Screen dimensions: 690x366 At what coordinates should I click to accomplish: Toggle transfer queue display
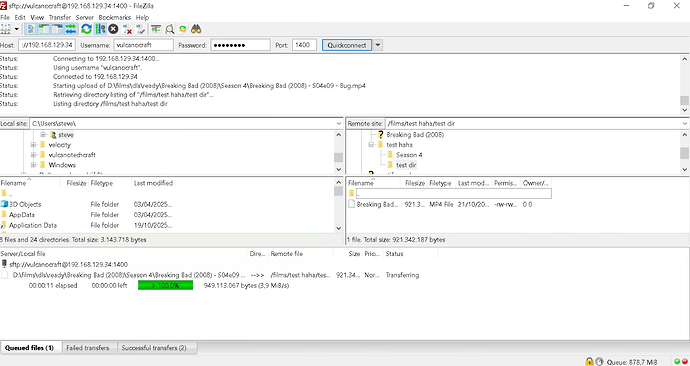(x=70, y=29)
